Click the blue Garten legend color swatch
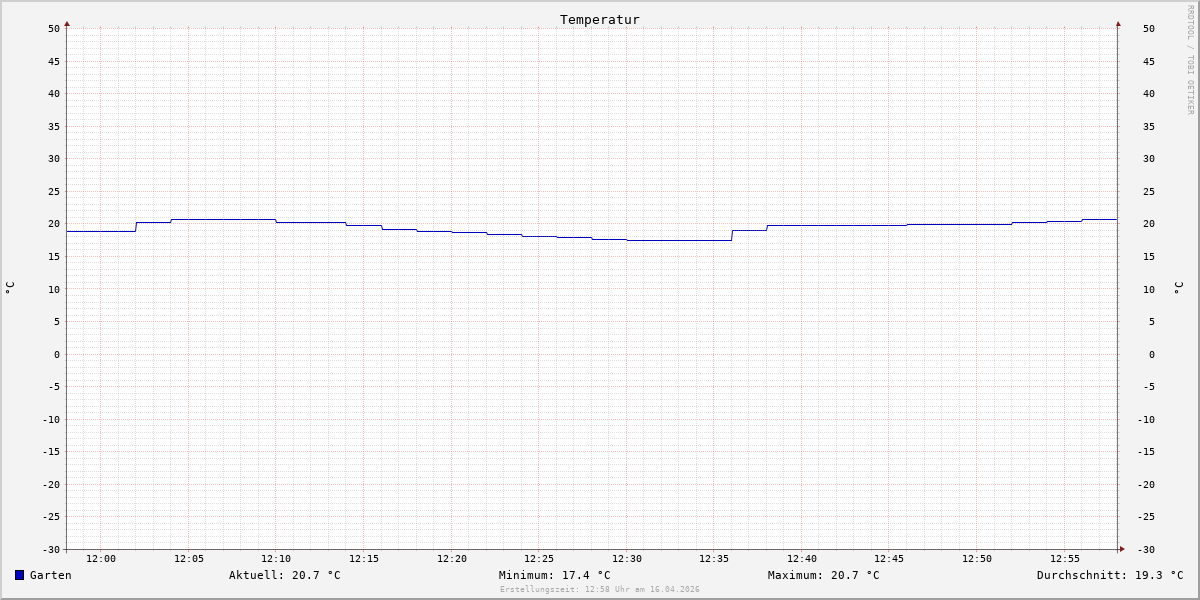The height and width of the screenshot is (600, 1200). (19, 575)
